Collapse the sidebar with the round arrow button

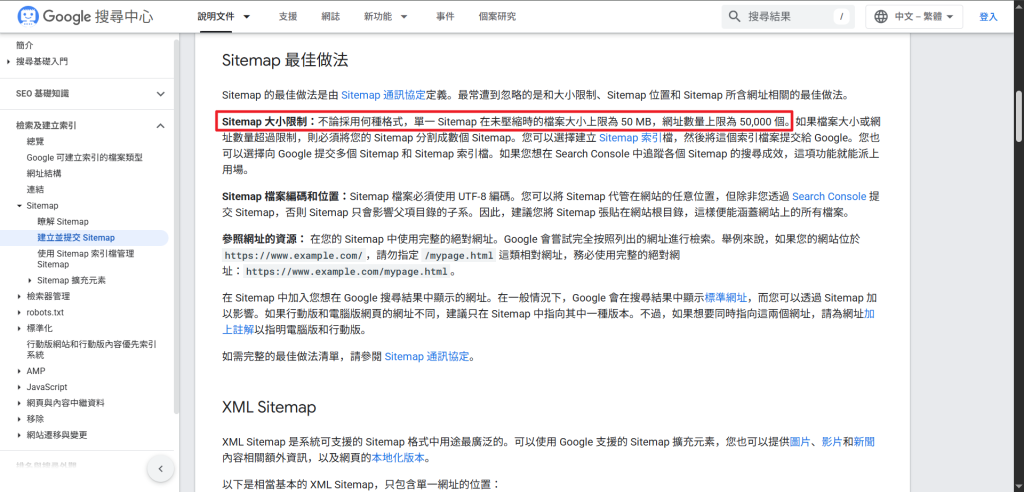click(161, 468)
